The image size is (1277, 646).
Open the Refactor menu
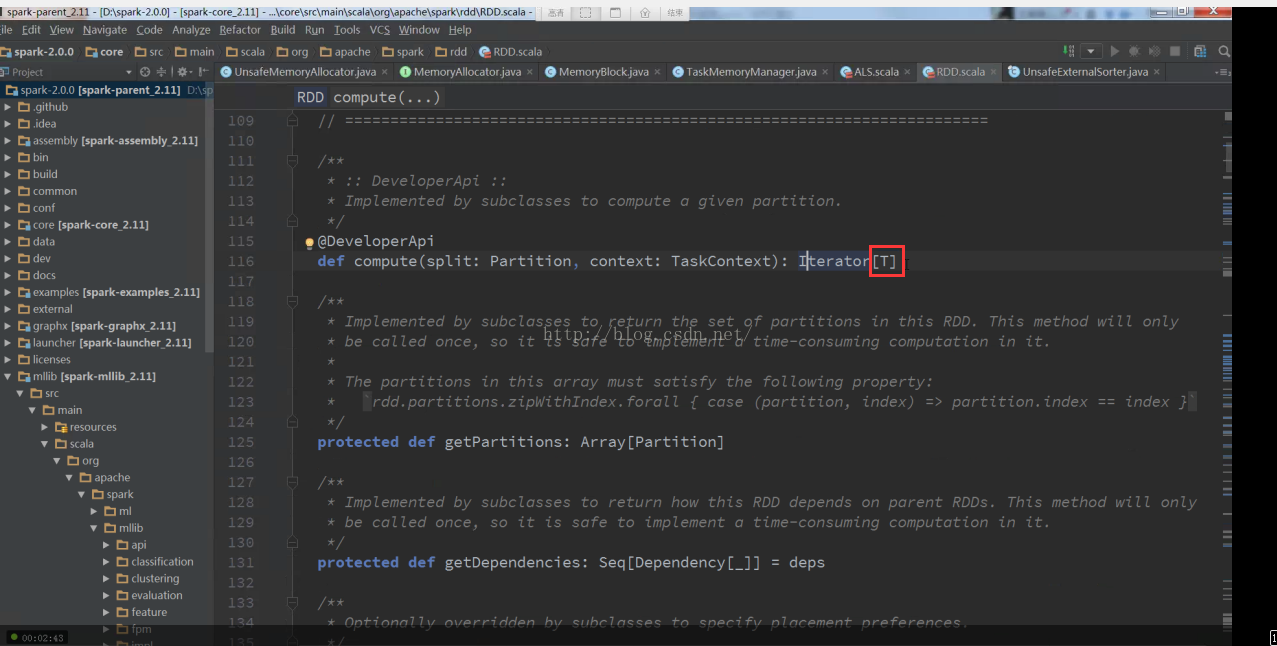pyautogui.click(x=240, y=30)
